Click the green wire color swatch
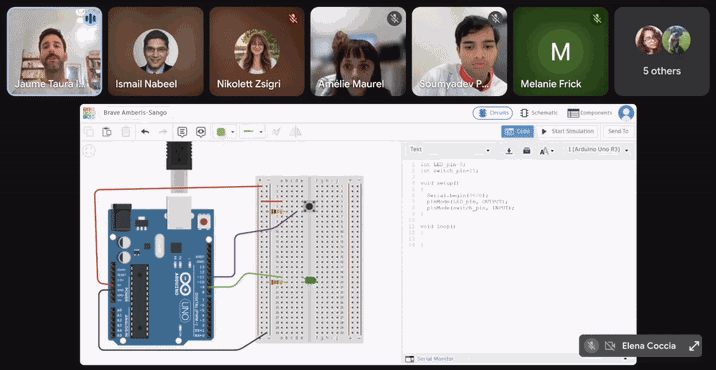 (x=221, y=132)
